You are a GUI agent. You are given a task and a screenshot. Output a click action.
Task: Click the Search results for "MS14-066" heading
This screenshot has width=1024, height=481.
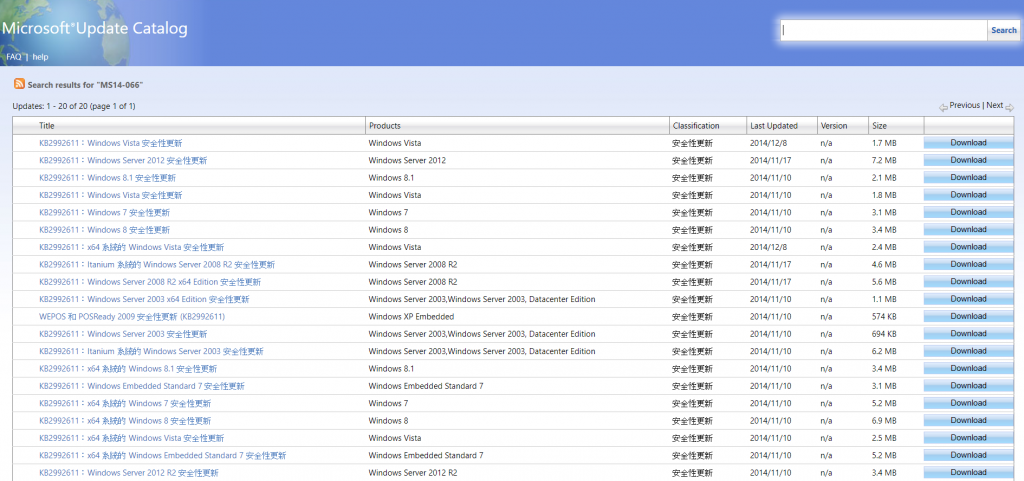[85, 85]
